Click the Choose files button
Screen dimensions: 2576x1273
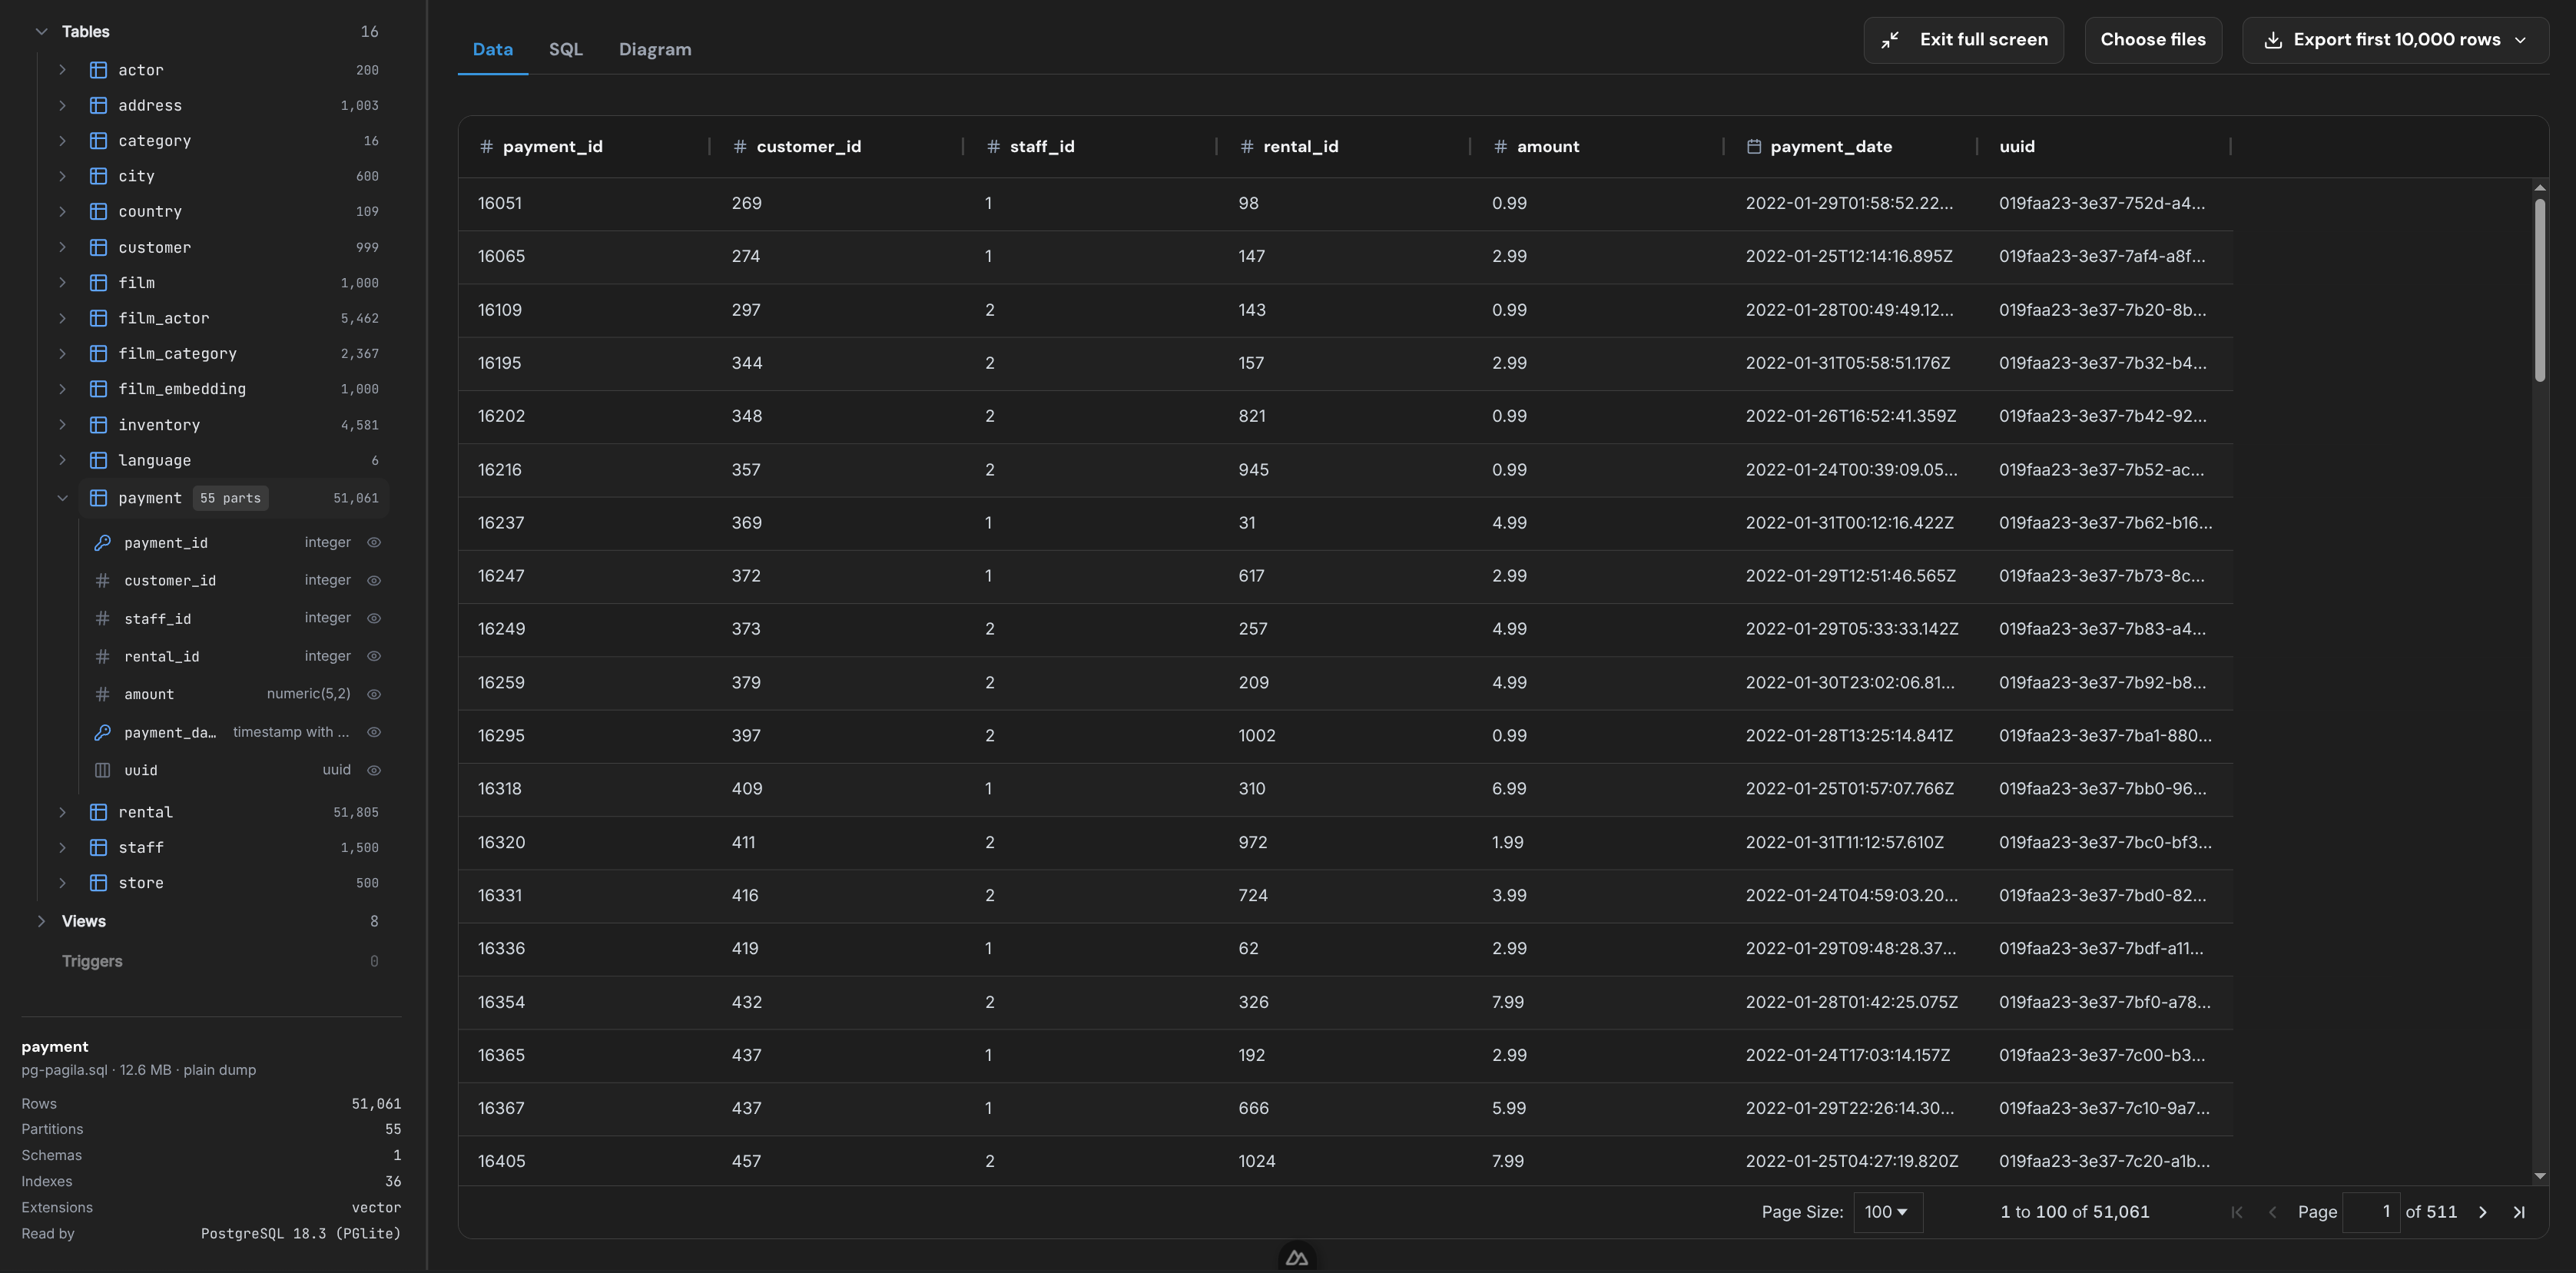point(2153,40)
